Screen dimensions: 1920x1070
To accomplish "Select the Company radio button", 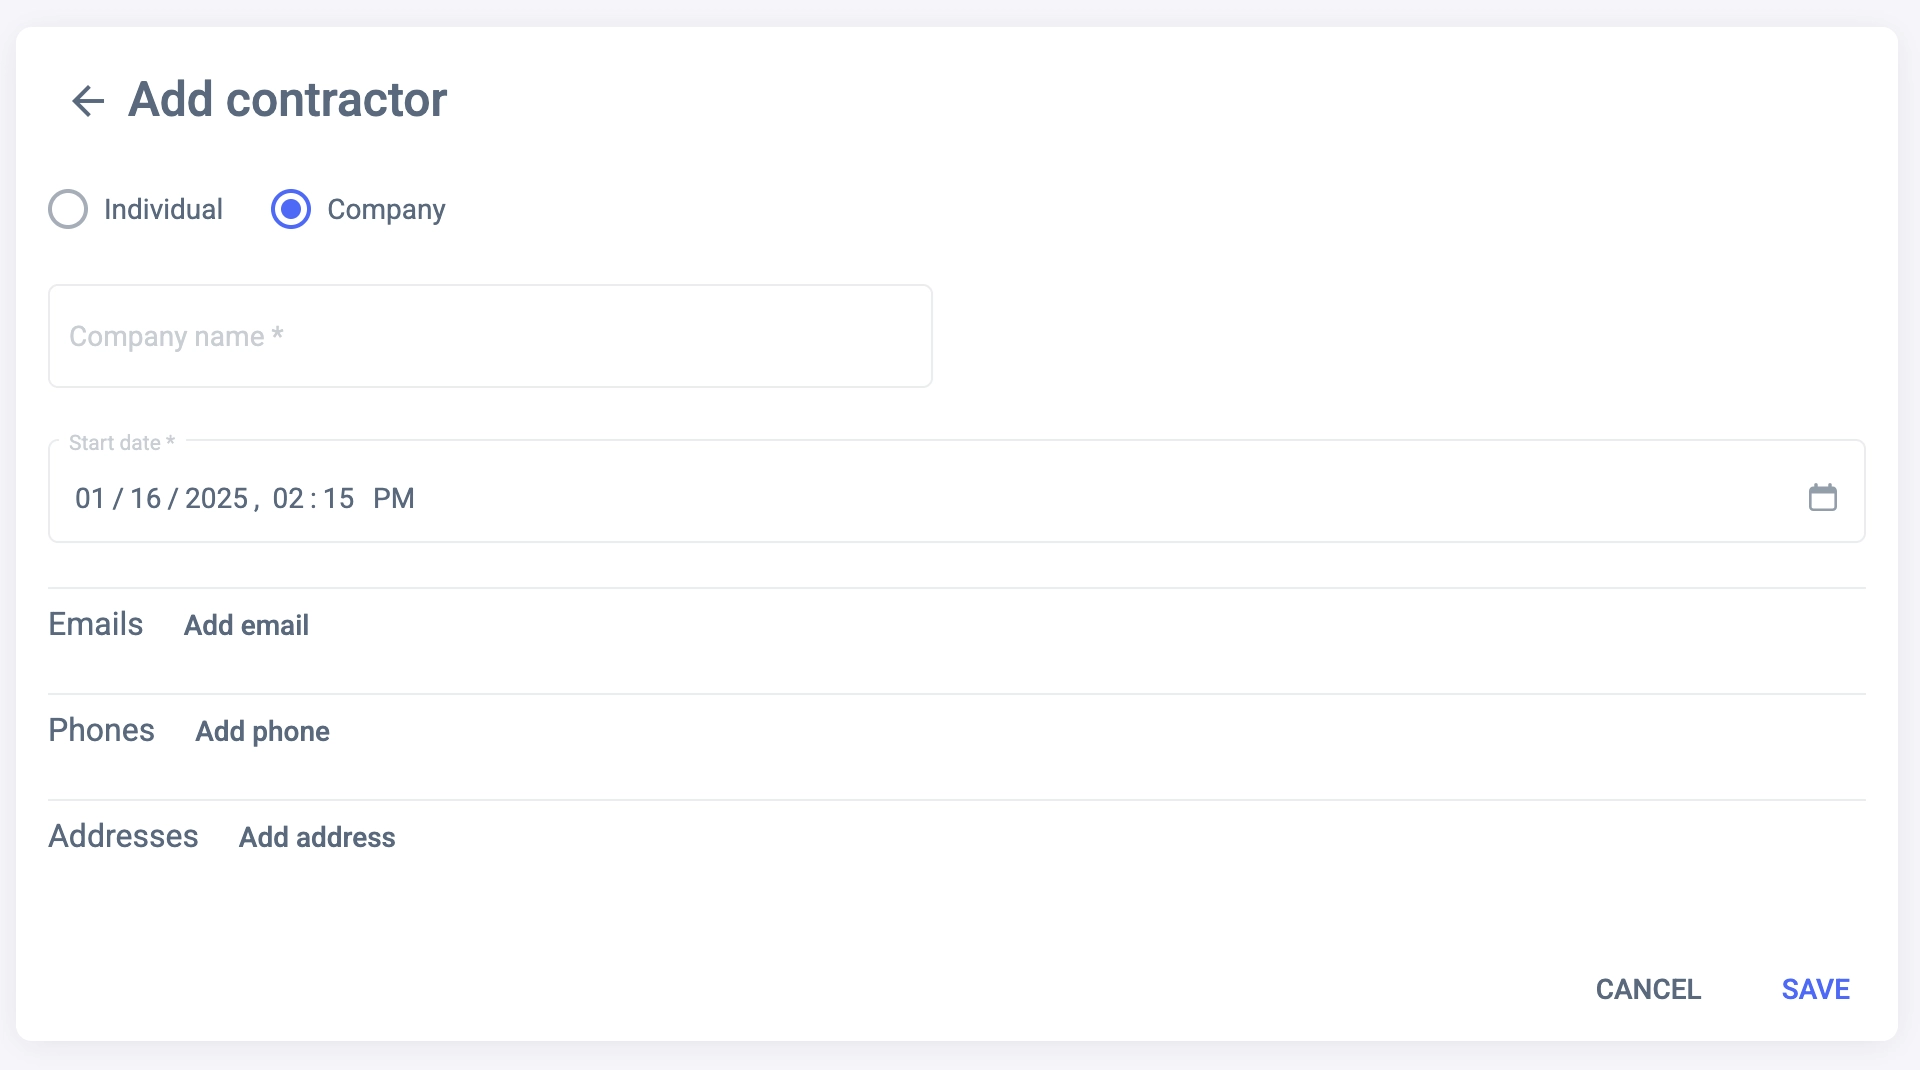I will 291,209.
